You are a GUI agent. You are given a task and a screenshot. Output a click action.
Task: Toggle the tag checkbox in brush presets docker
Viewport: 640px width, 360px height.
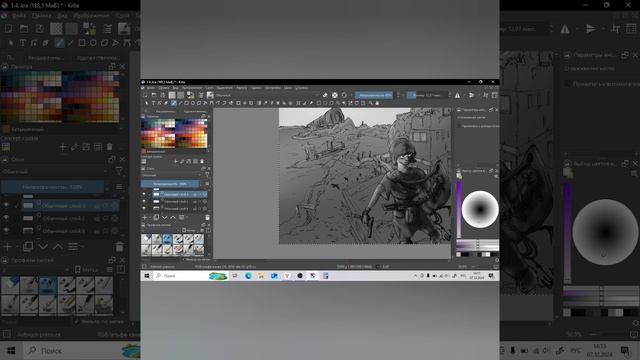pyautogui.click(x=184, y=230)
